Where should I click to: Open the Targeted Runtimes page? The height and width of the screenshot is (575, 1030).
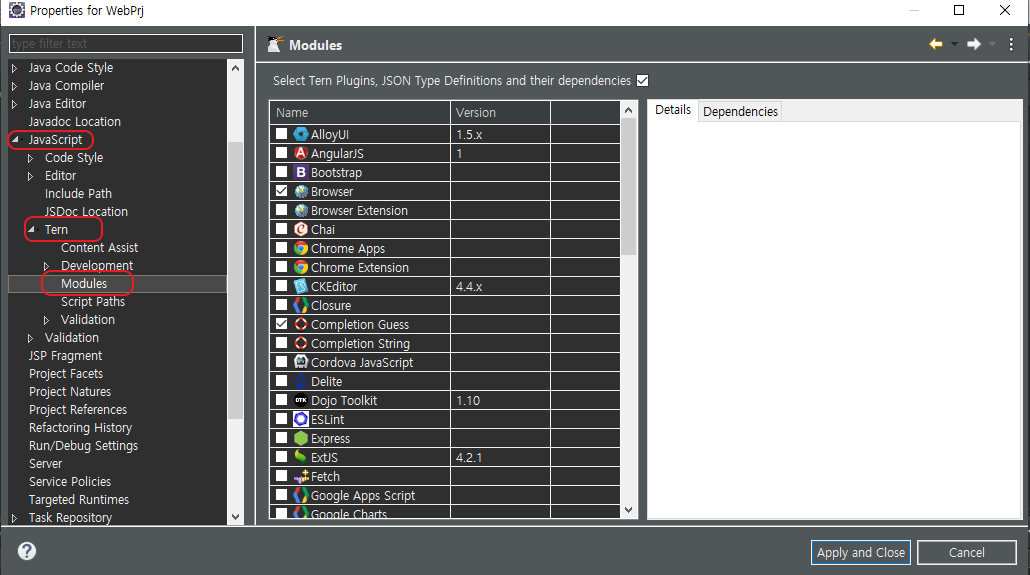(x=79, y=499)
